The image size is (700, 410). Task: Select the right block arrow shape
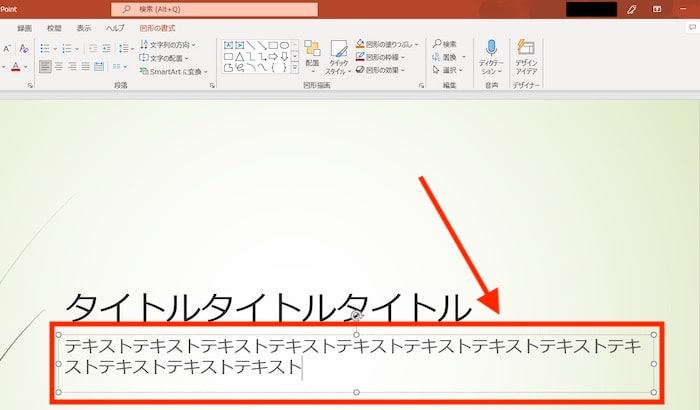273,57
